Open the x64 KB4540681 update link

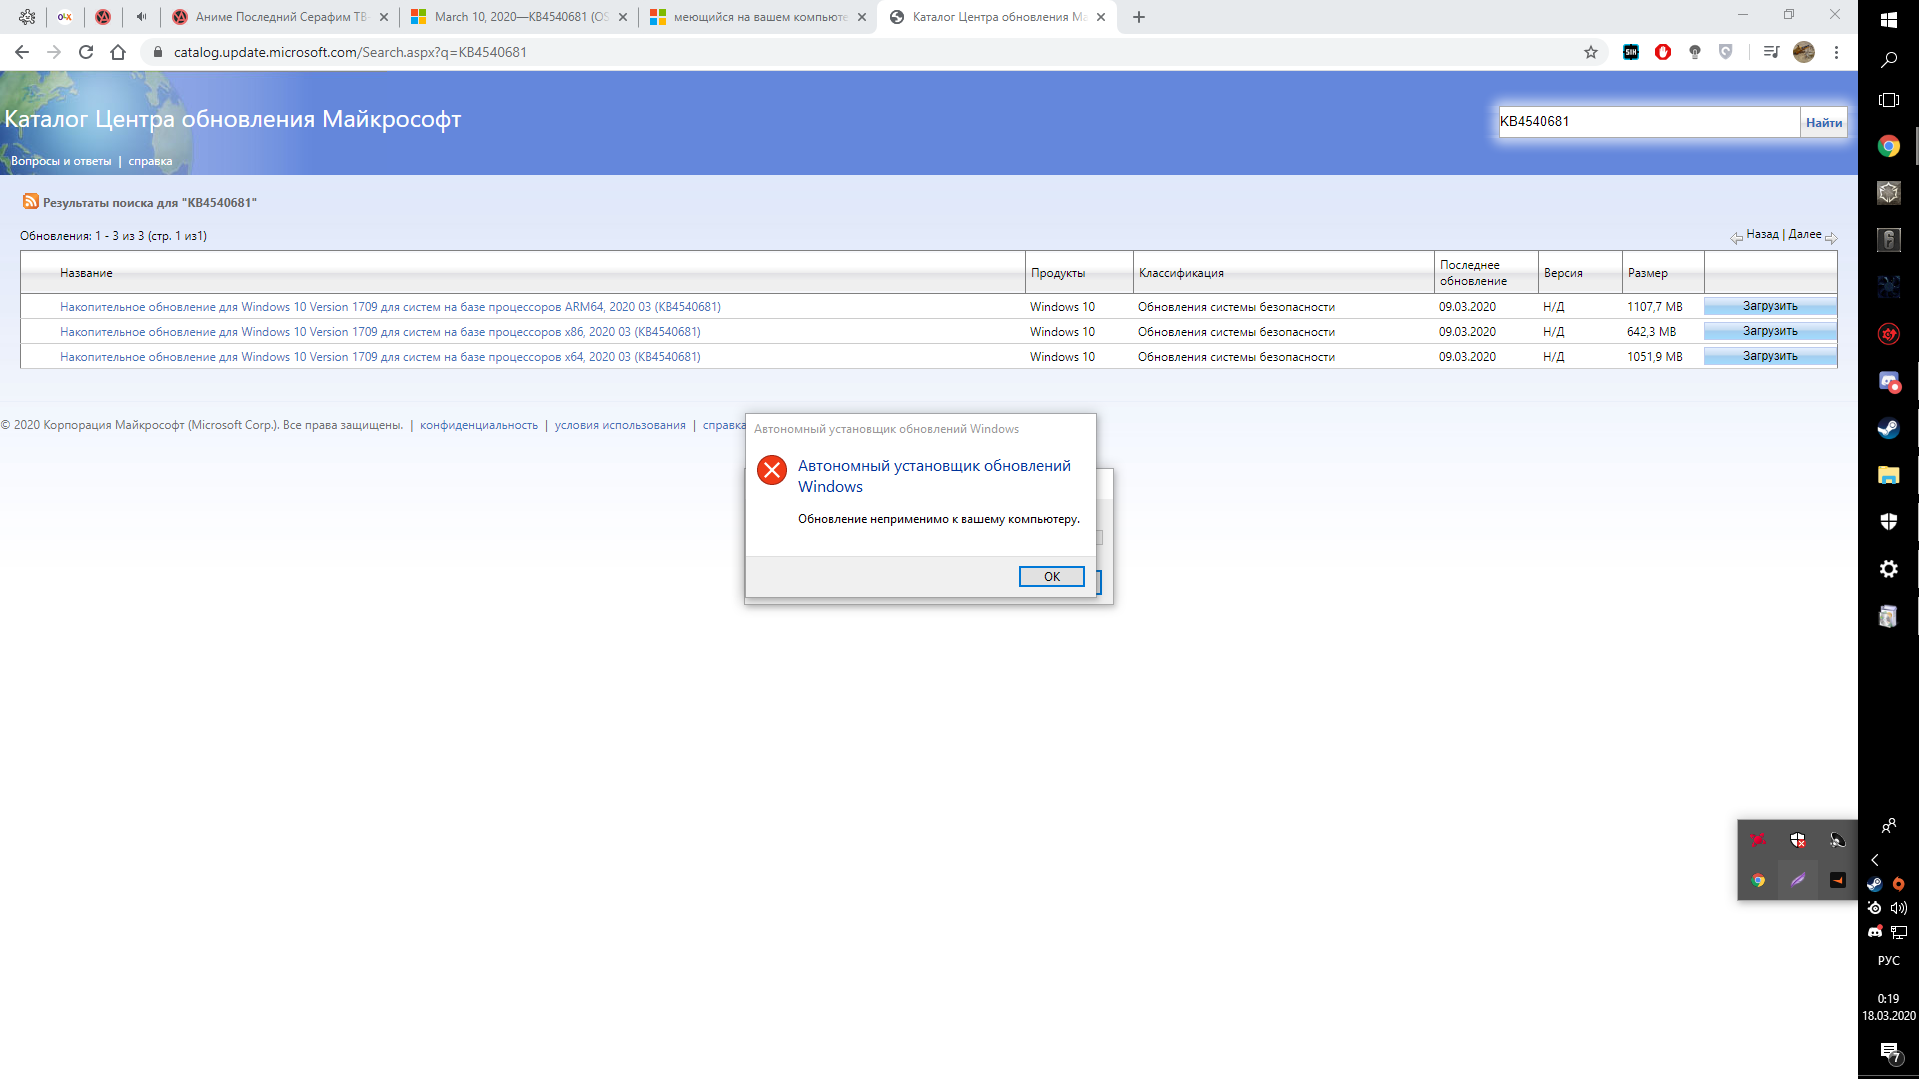tap(380, 357)
